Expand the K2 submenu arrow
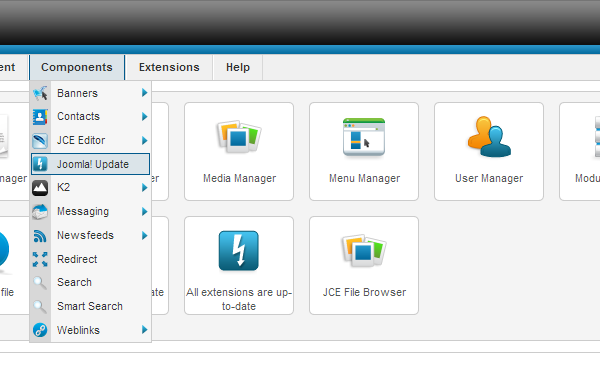The width and height of the screenshot is (600, 389). point(144,187)
